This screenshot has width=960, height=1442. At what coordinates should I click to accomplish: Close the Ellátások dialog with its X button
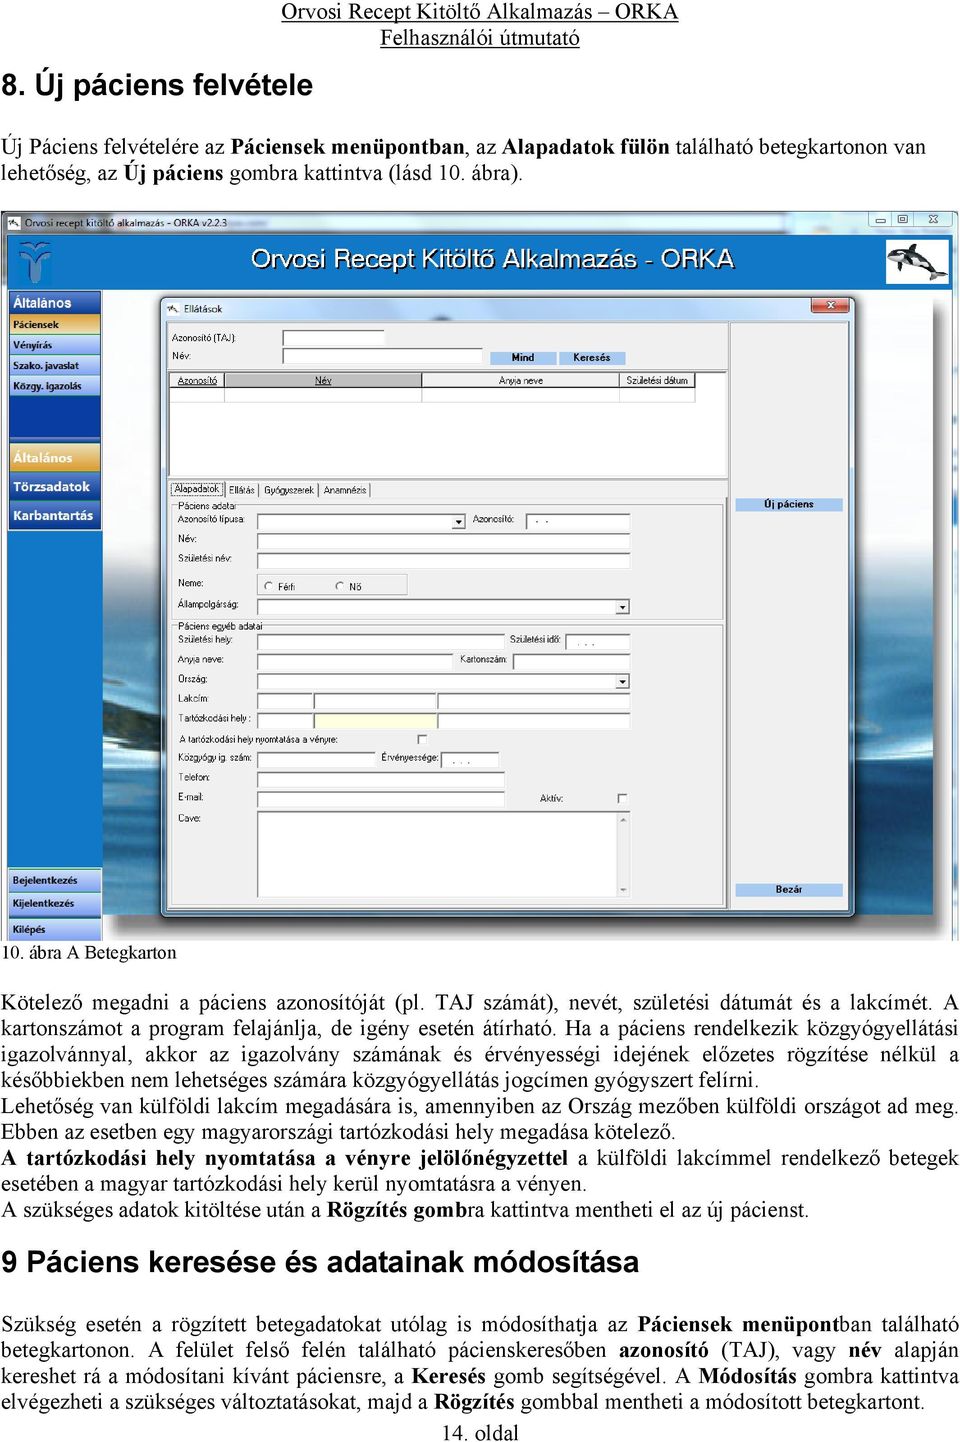coord(831,306)
